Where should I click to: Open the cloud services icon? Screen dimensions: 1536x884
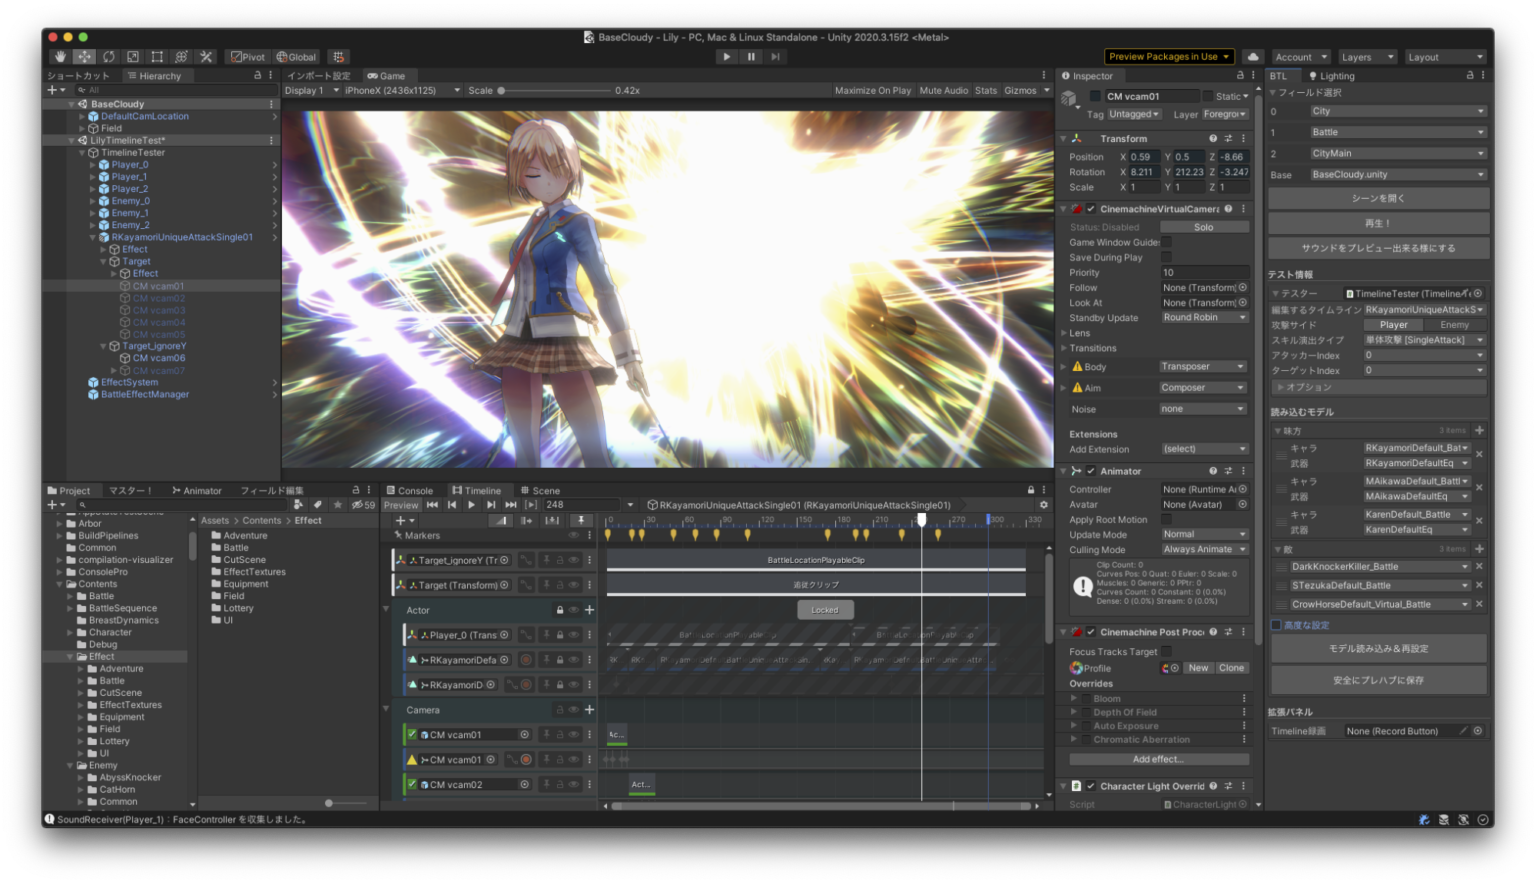(1253, 57)
